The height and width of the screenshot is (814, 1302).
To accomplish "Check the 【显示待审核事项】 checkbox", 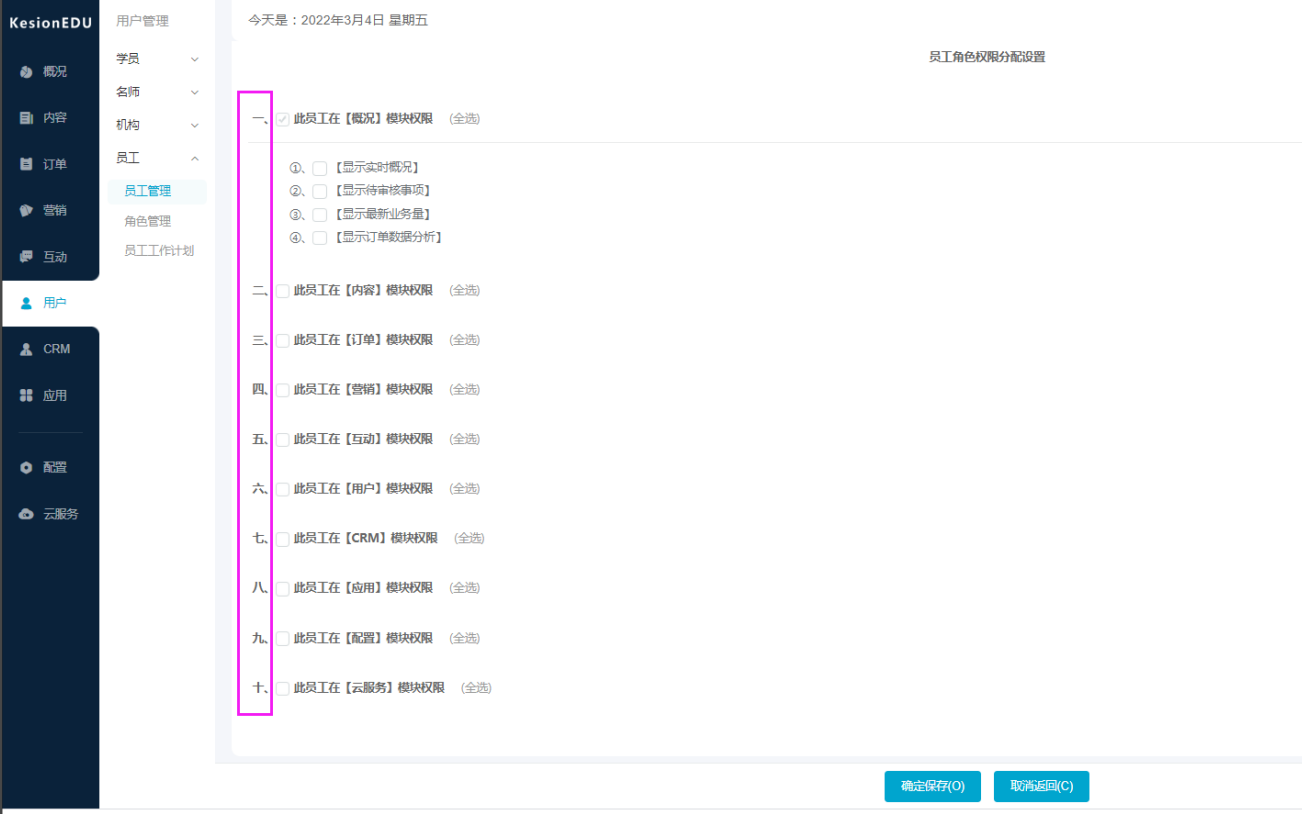I will click(320, 191).
